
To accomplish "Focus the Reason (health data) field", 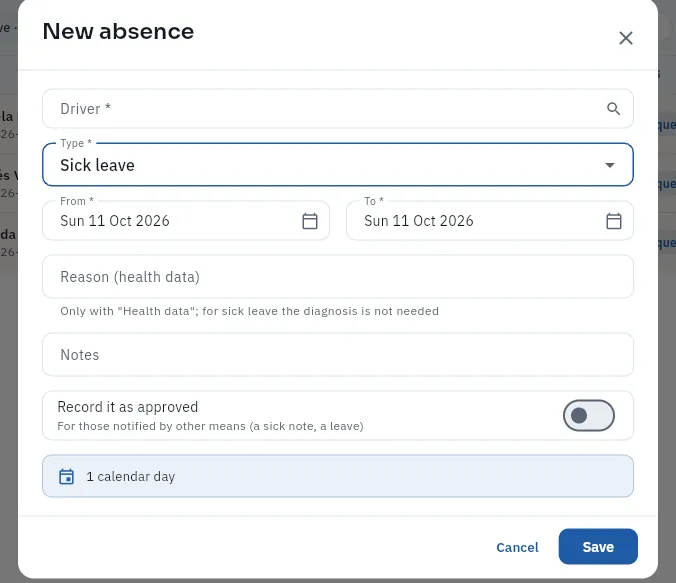I will [x=338, y=277].
